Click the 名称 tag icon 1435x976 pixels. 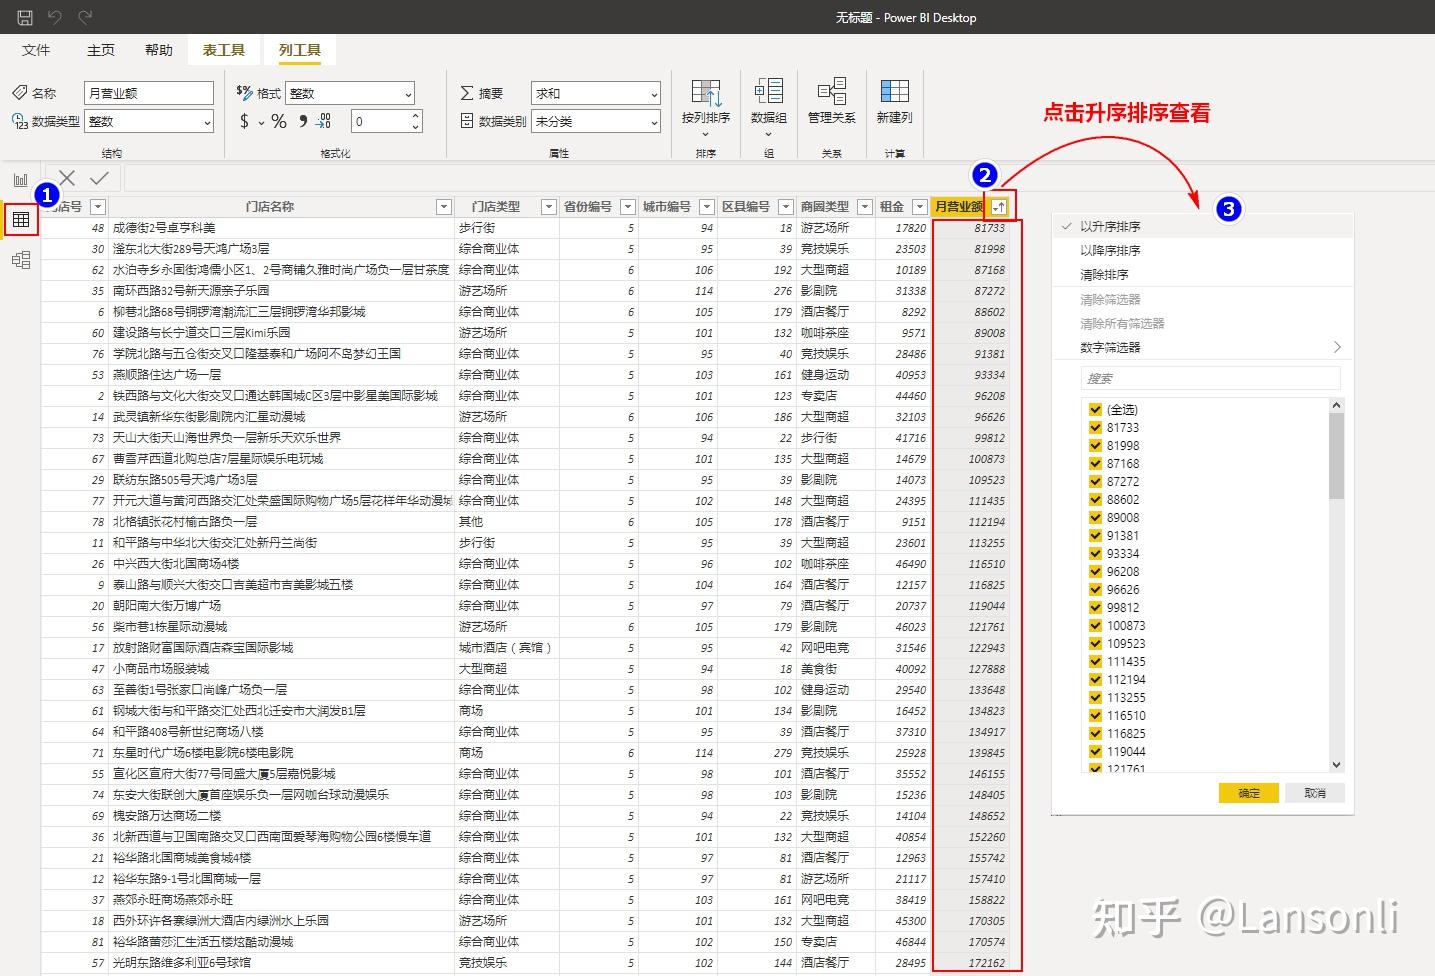tap(19, 93)
